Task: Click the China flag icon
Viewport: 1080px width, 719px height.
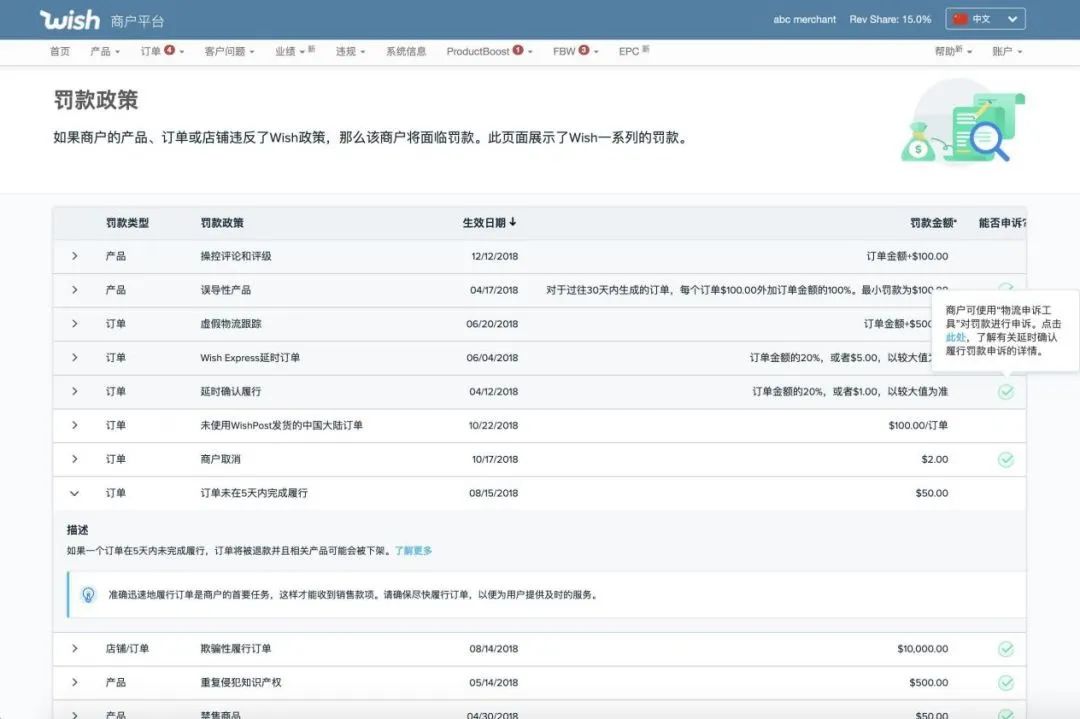Action: click(960, 19)
